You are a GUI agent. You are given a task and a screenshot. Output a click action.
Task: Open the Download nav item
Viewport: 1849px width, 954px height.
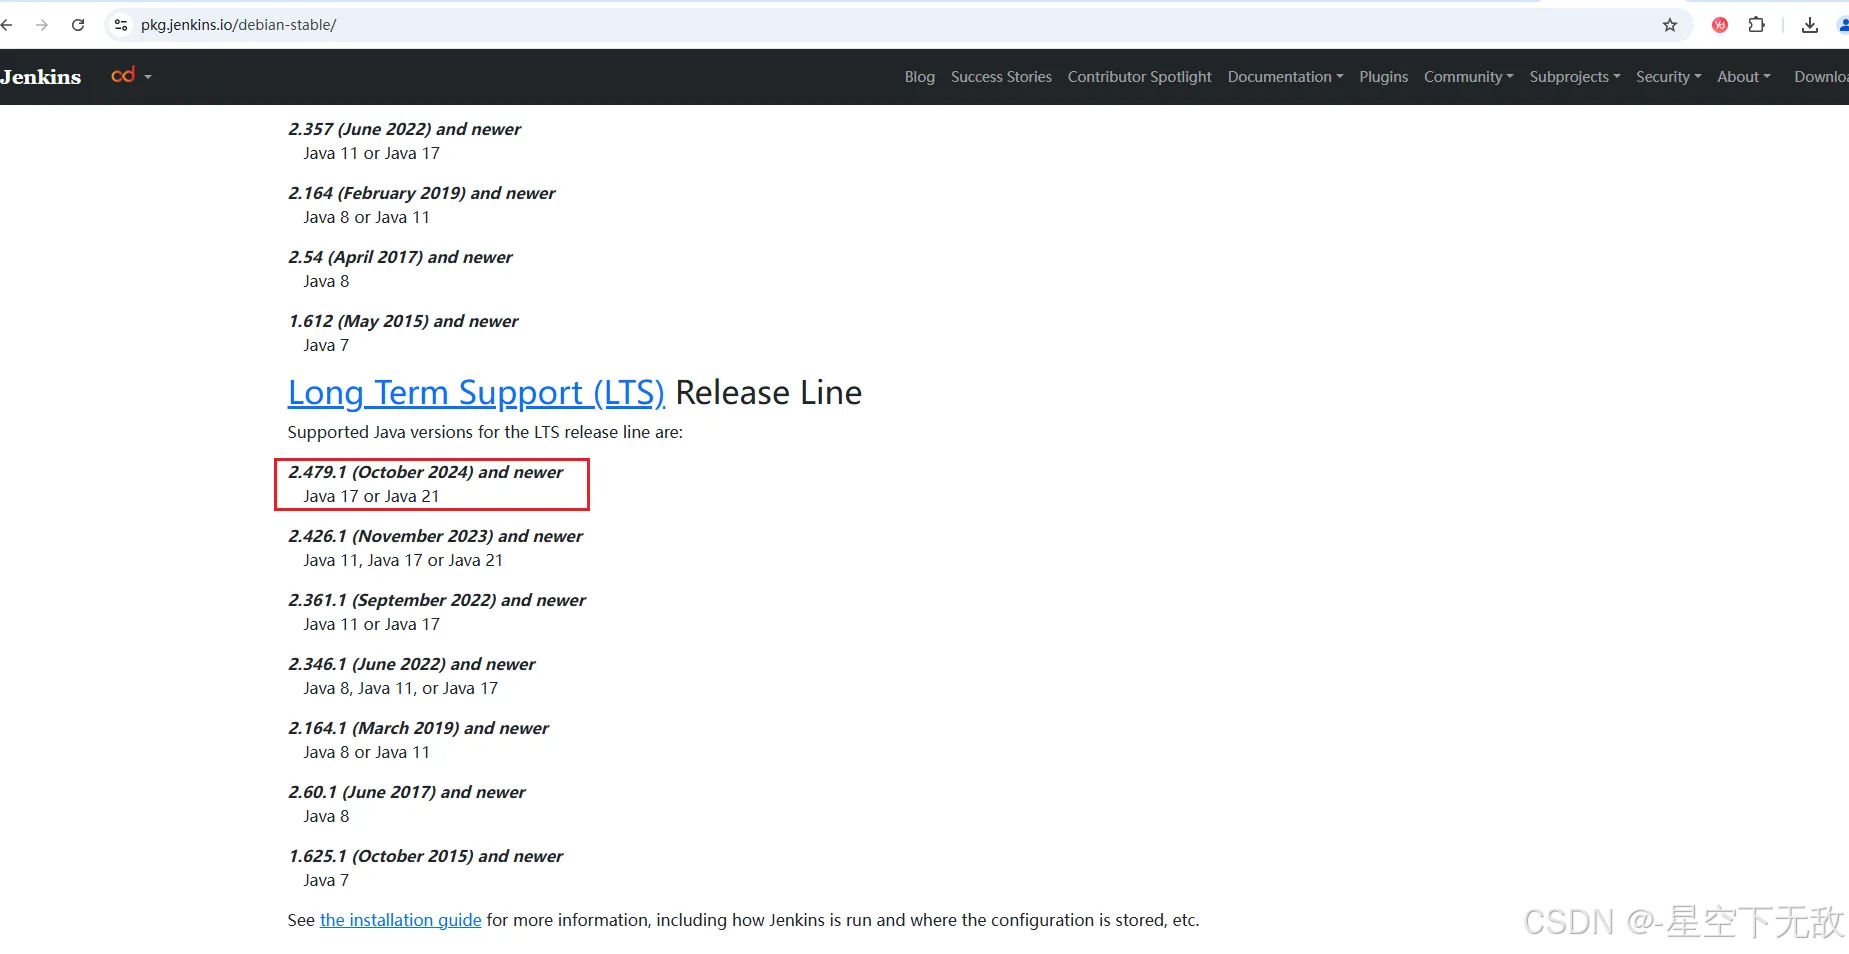coord(1821,77)
